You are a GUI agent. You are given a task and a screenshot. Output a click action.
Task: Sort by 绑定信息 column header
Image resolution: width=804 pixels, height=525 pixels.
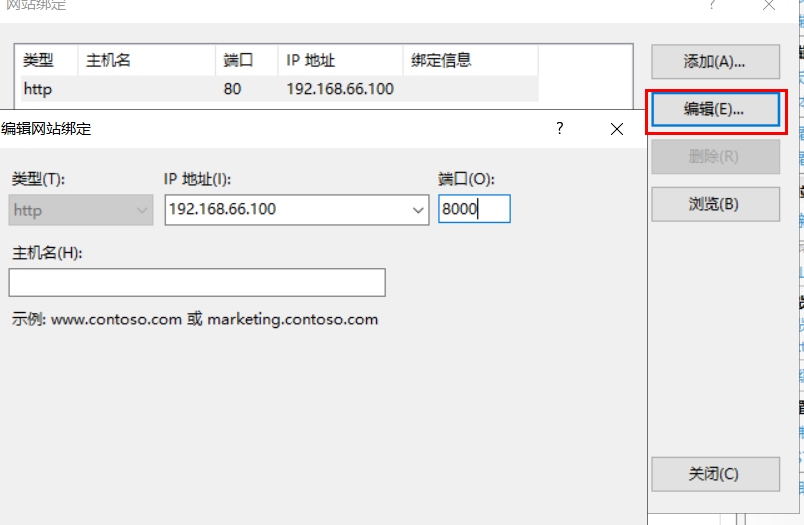pos(471,60)
